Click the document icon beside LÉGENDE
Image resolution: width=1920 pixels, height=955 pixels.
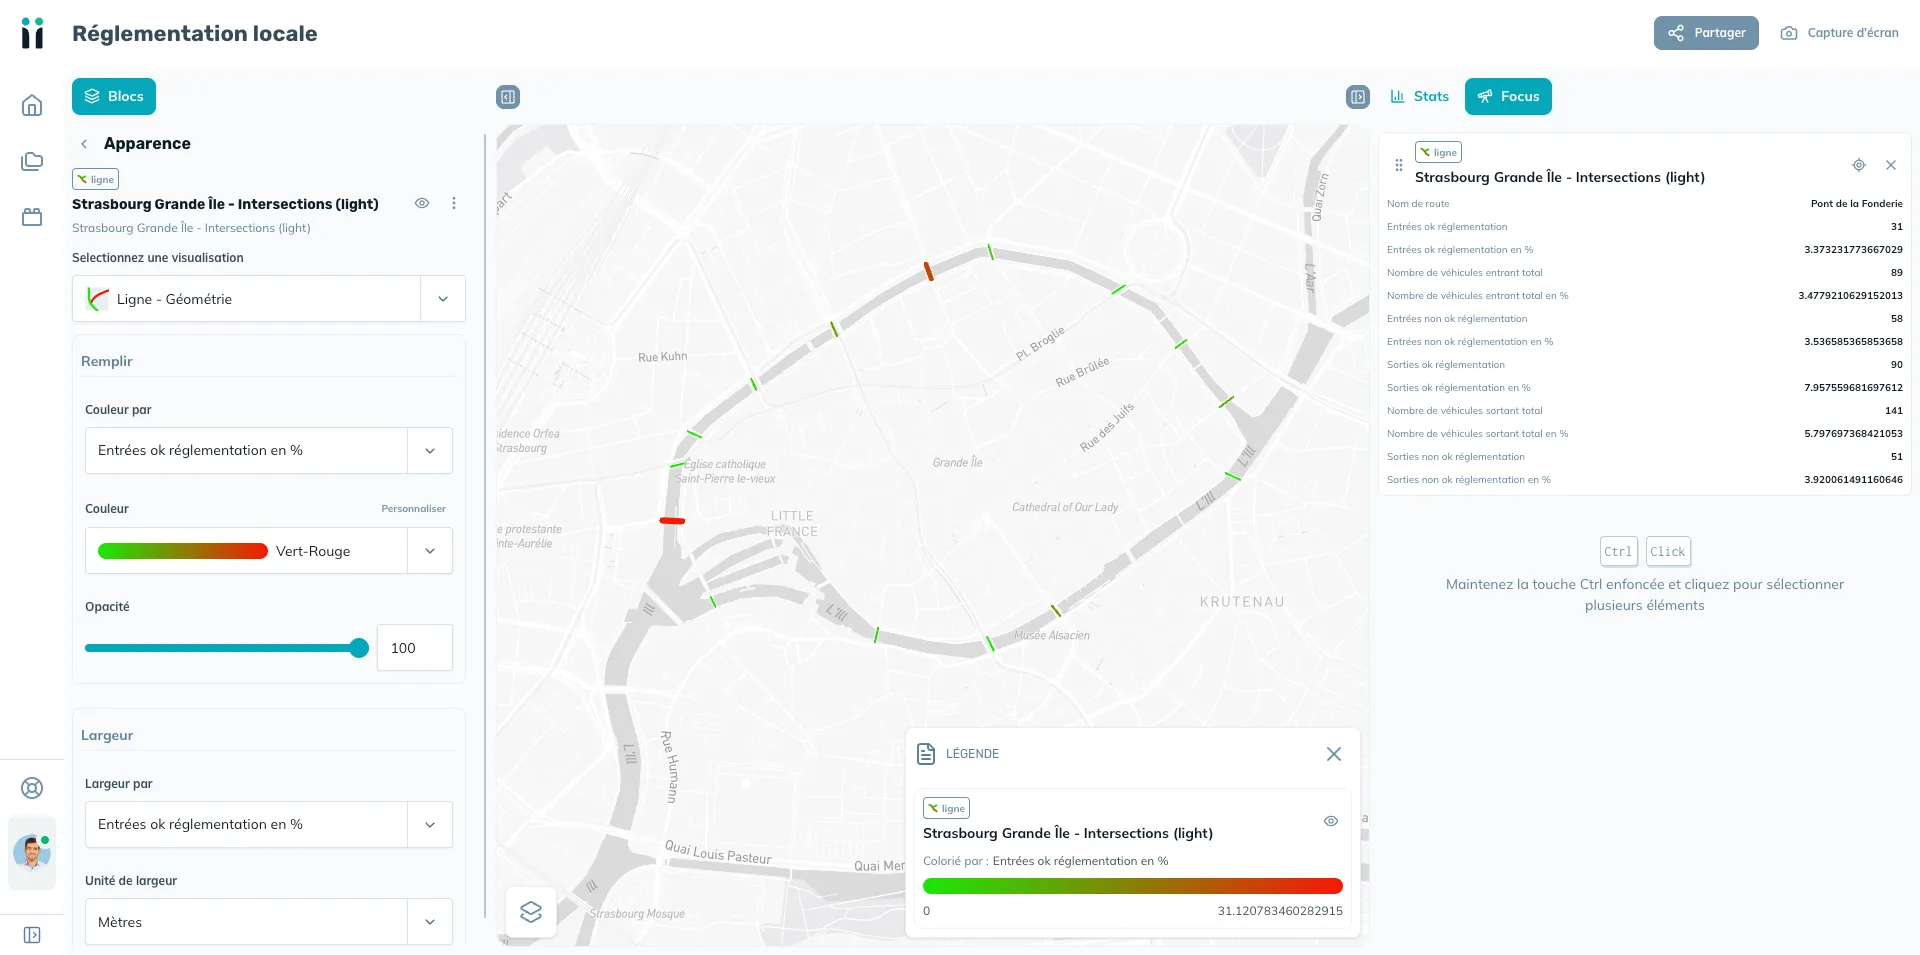(926, 754)
